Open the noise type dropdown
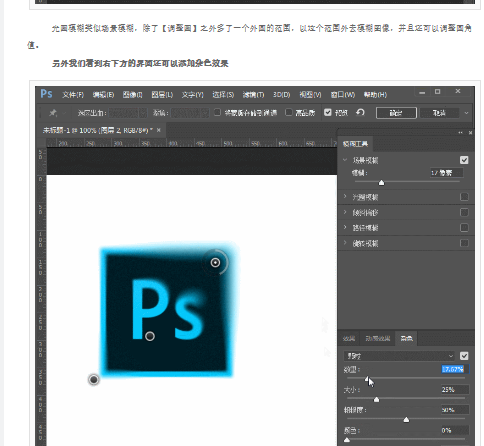The height and width of the screenshot is (446, 484). click(399, 356)
